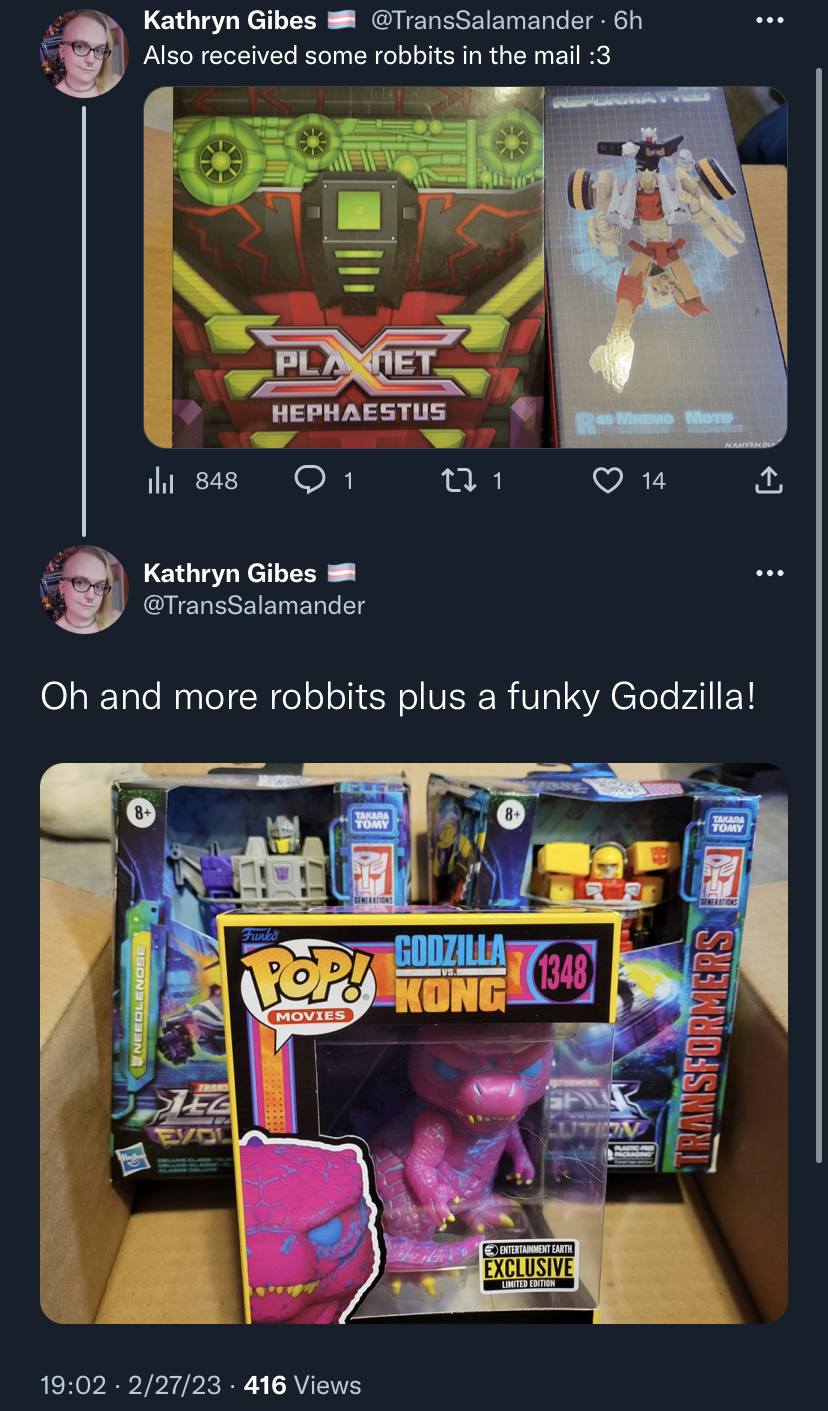Open the 19:02 · 2/27/23 timestamp
This screenshot has height=1411, width=828.
coord(133,1385)
